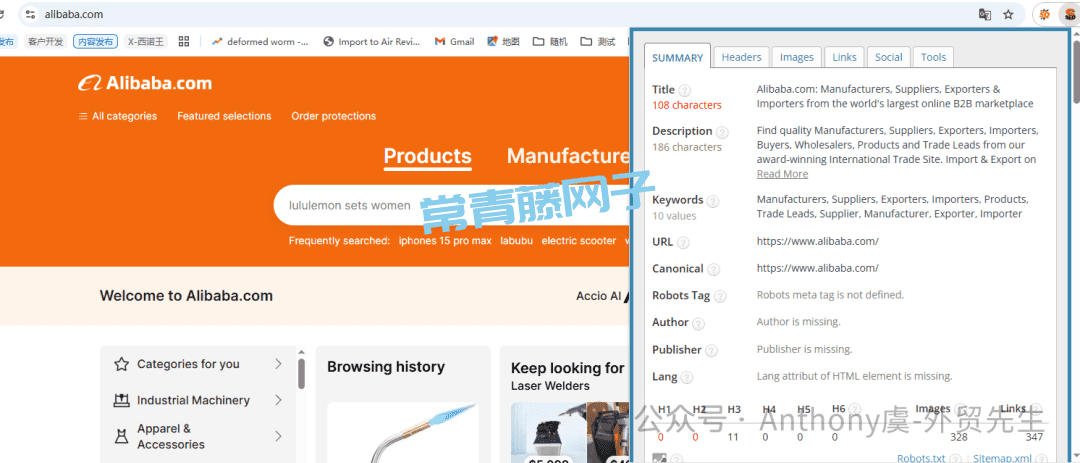1080x463 pixels.
Task: Open the 地图 maps bookmark
Action: click(x=503, y=41)
